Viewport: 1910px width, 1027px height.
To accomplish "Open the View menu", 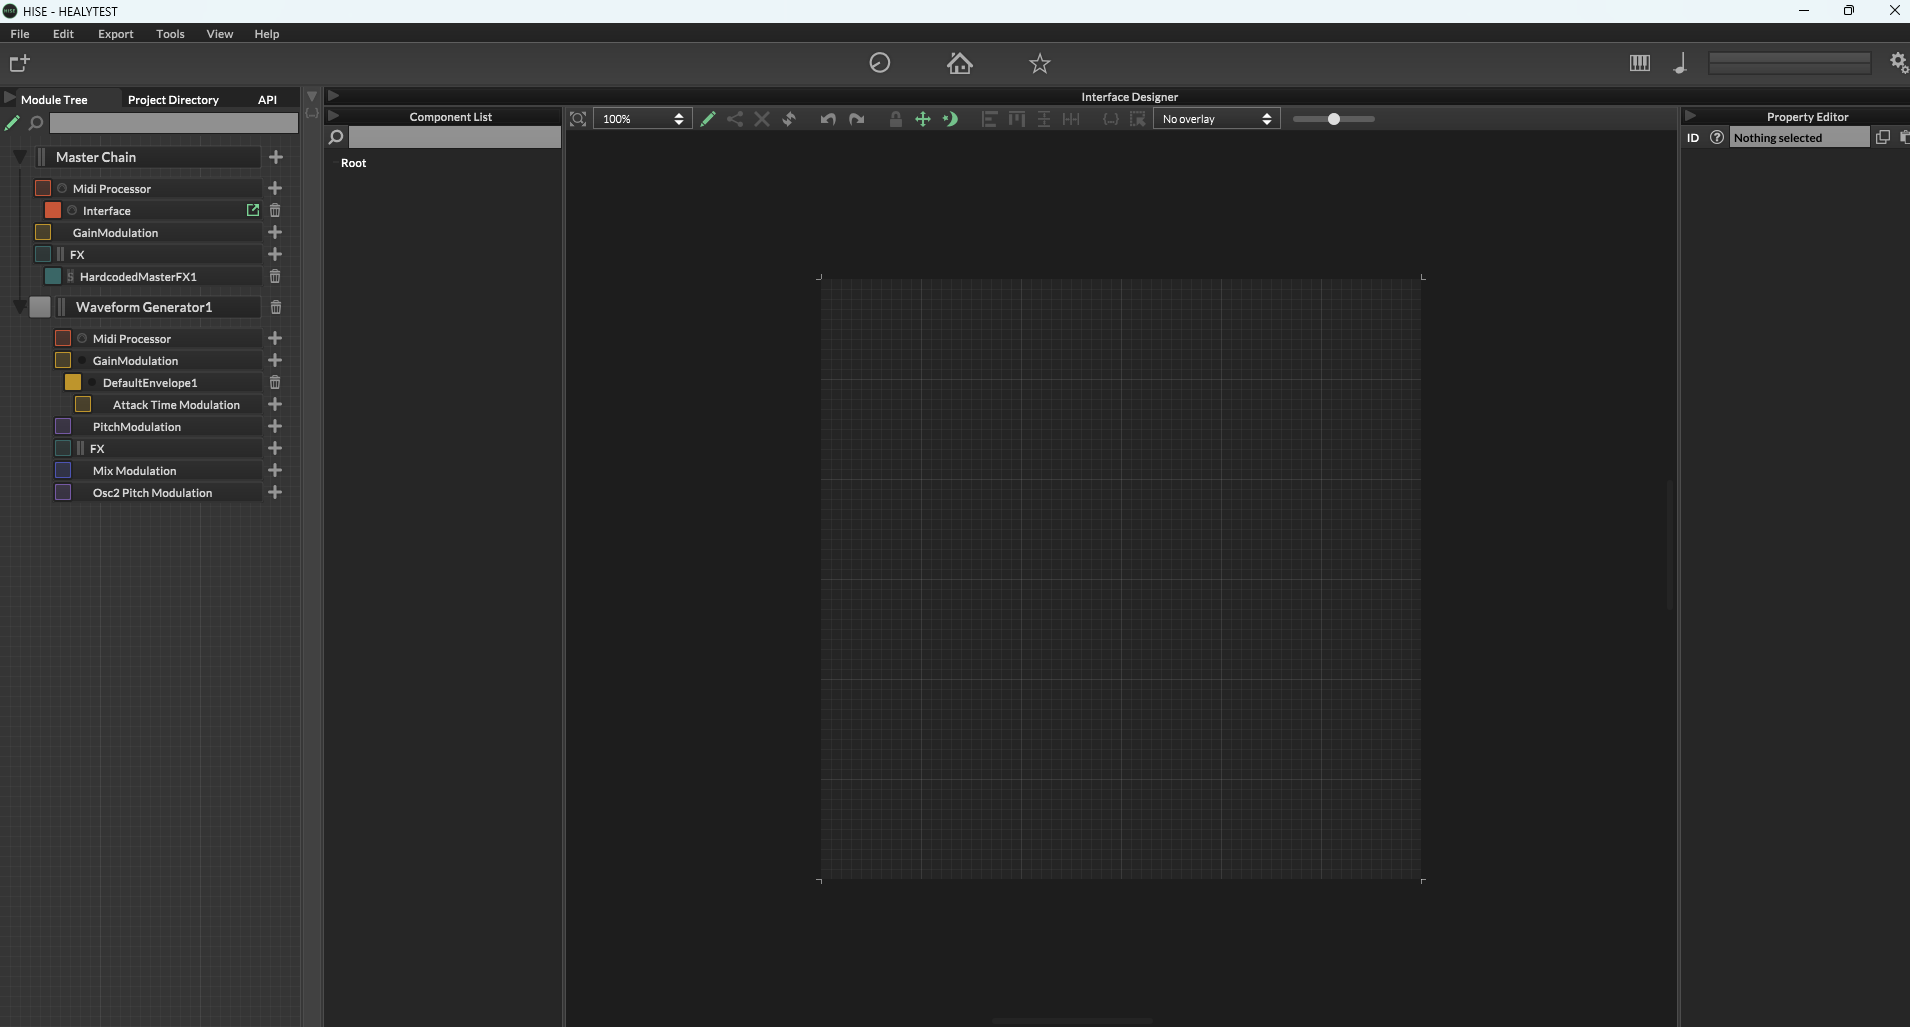I will pos(220,34).
